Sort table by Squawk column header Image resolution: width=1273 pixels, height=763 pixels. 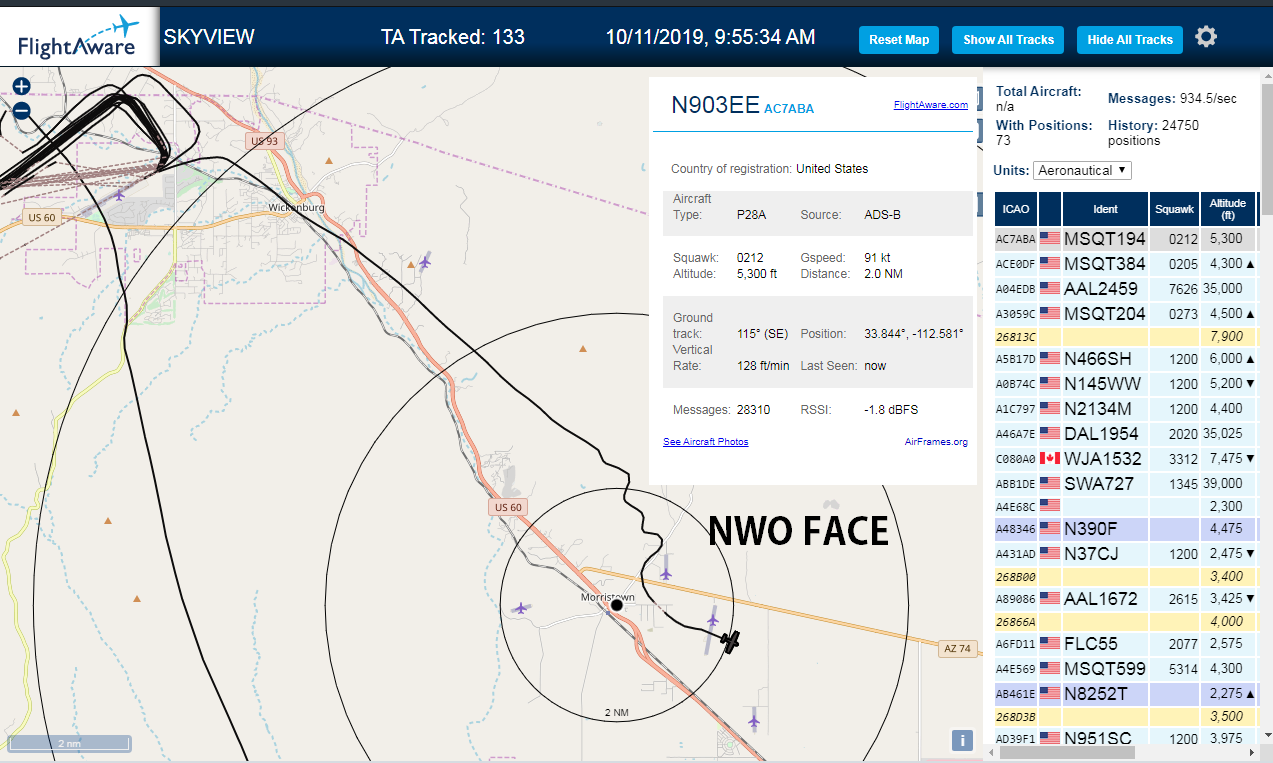click(1174, 209)
